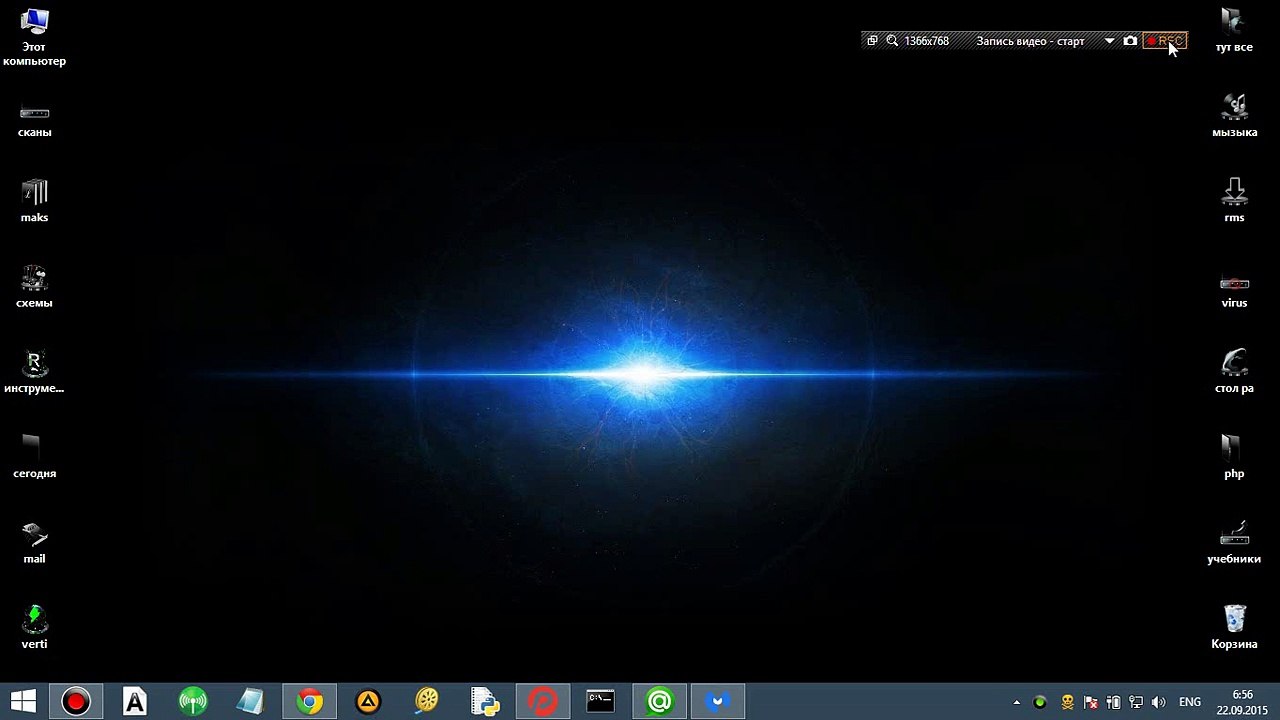Open the network tray icon
Screen dimensions: 1280x720
(1136, 703)
